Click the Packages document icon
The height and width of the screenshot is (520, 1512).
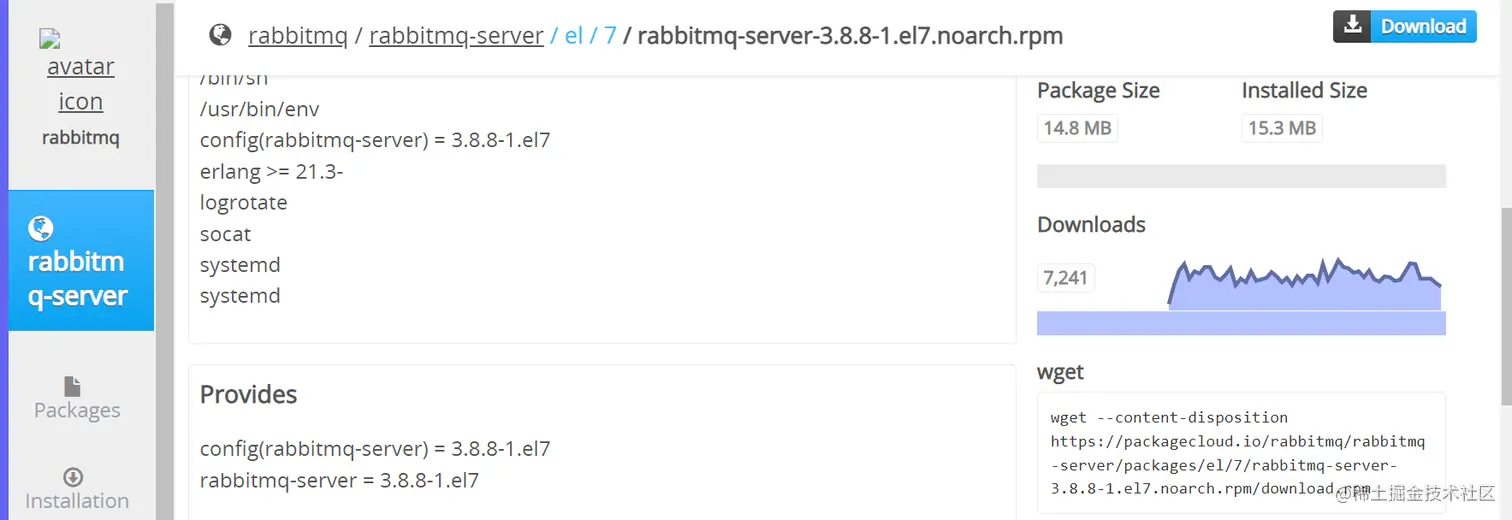72,386
